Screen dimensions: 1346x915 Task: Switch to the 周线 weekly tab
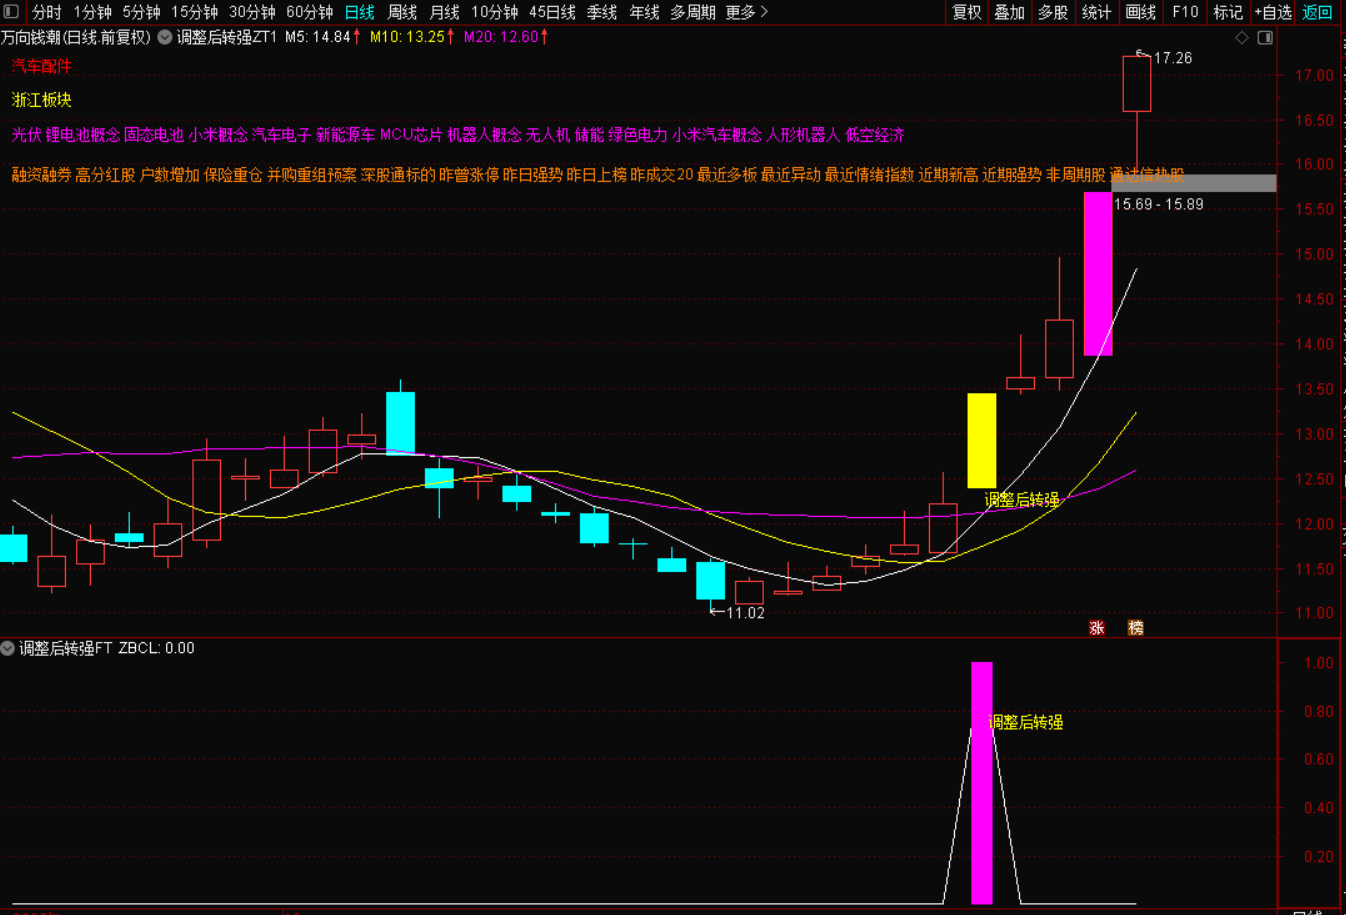(402, 12)
